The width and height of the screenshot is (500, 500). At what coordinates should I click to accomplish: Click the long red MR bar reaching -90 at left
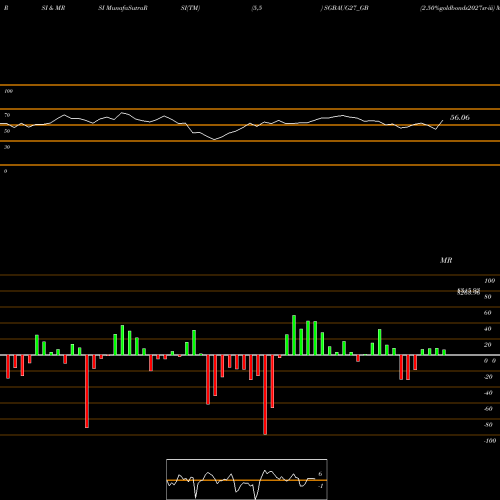(87, 391)
